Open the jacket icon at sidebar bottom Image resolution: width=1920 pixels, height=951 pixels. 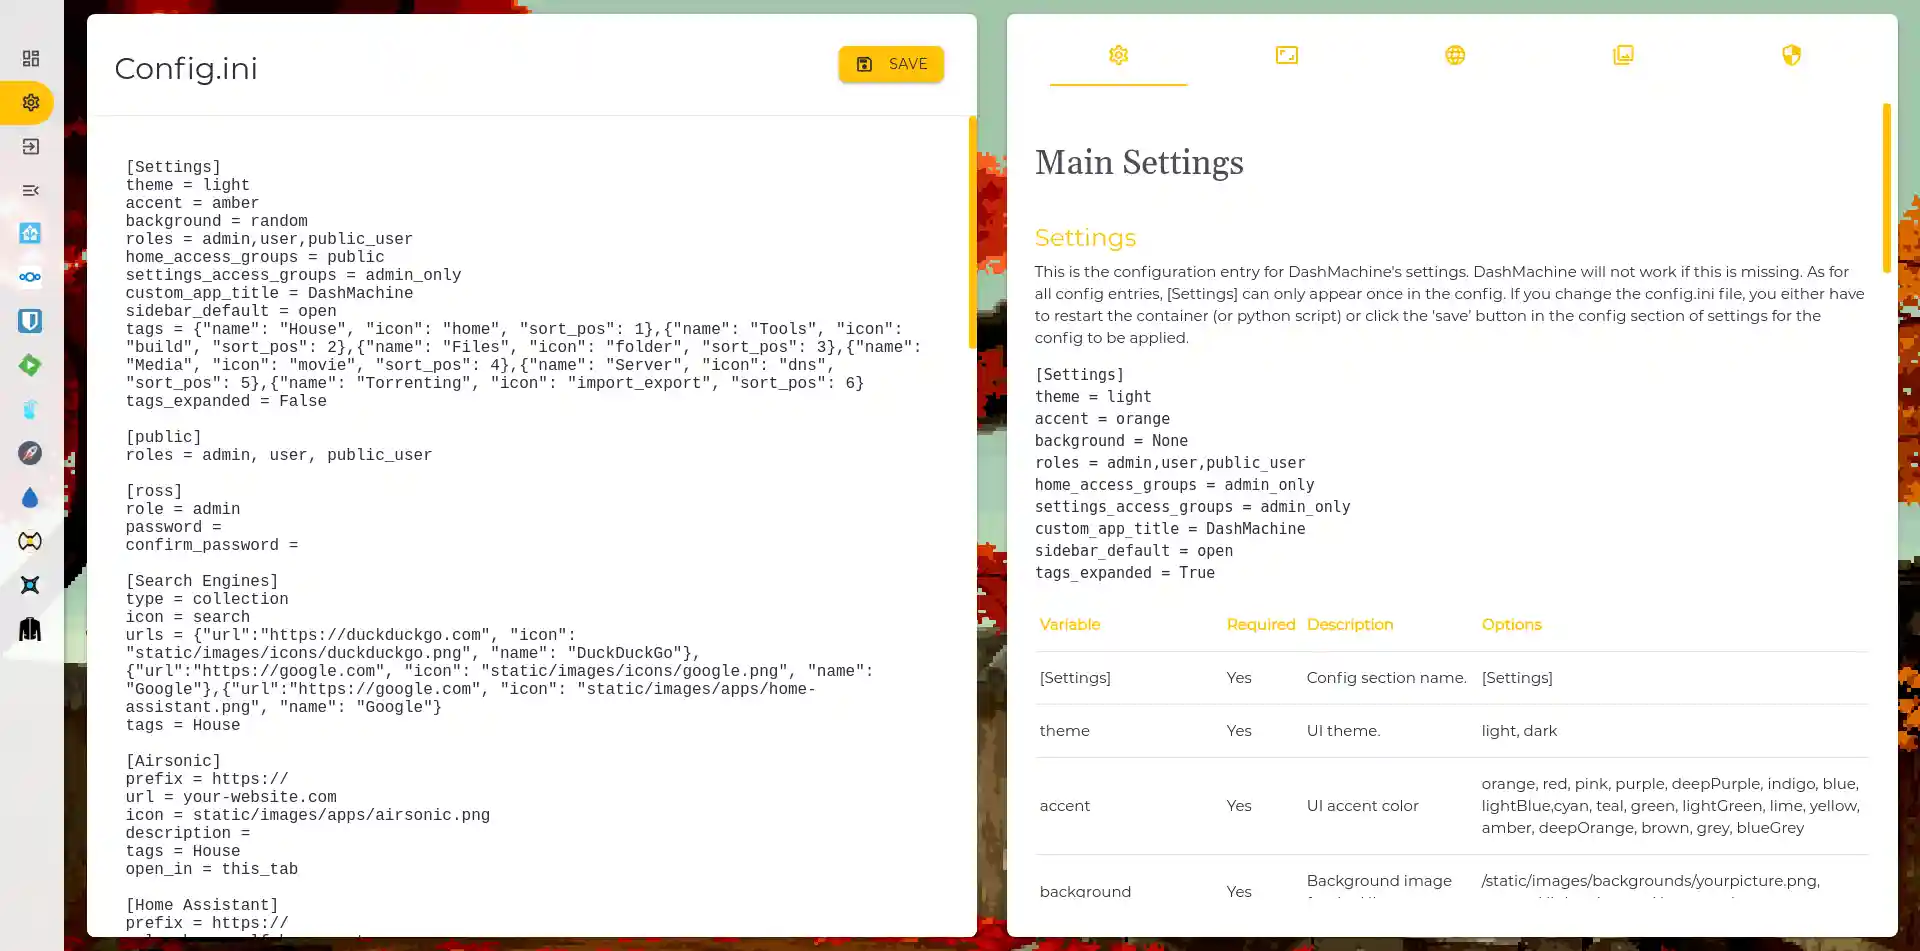30,629
